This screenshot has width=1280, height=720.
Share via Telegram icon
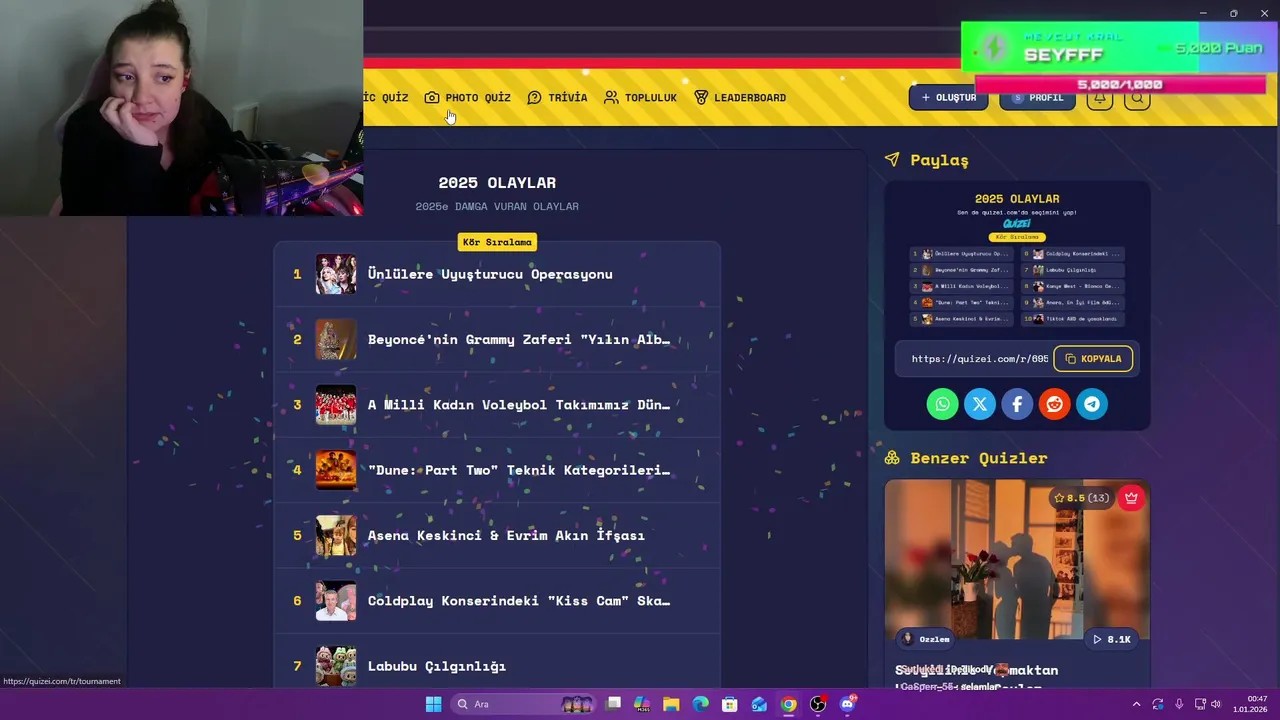(x=1092, y=404)
